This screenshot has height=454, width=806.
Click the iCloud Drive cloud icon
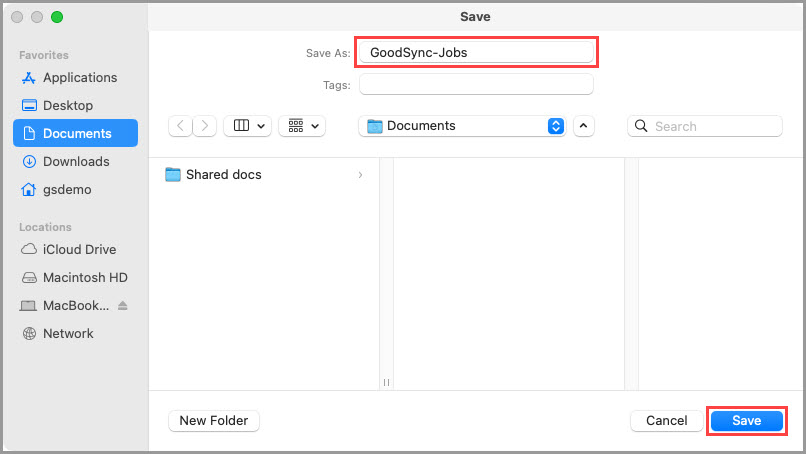point(29,249)
